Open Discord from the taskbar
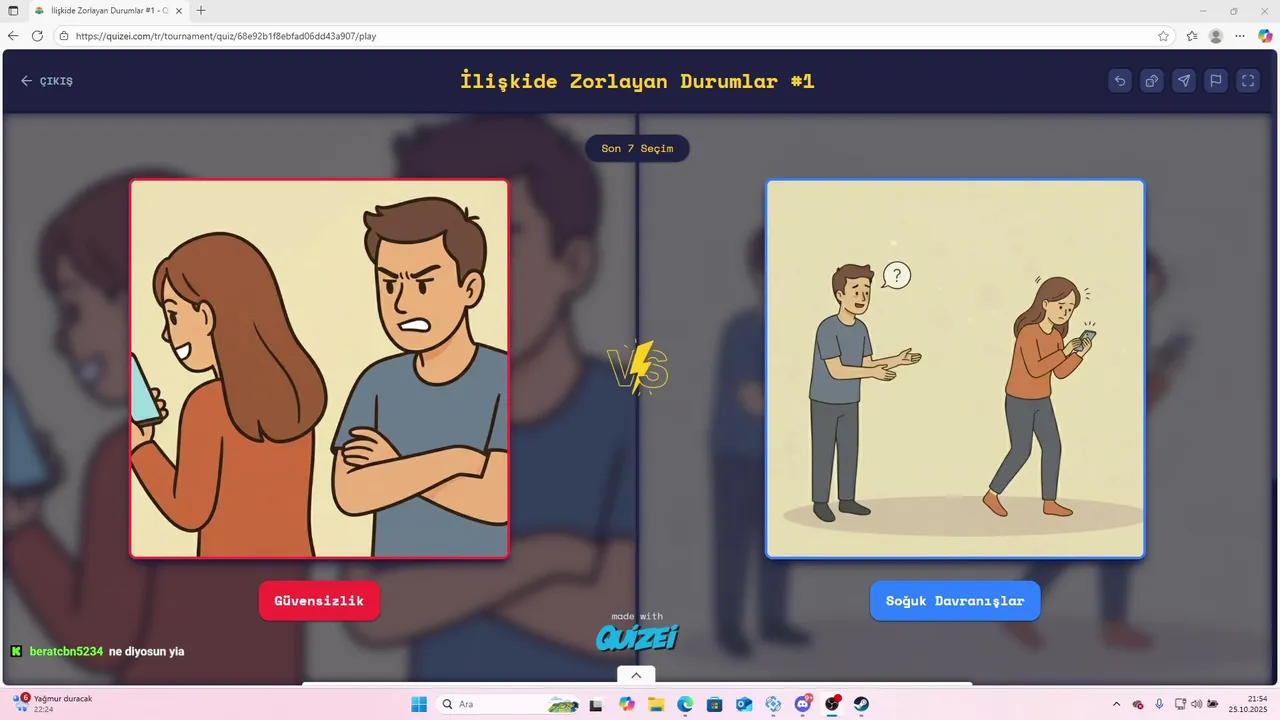1280x720 pixels. [803, 704]
